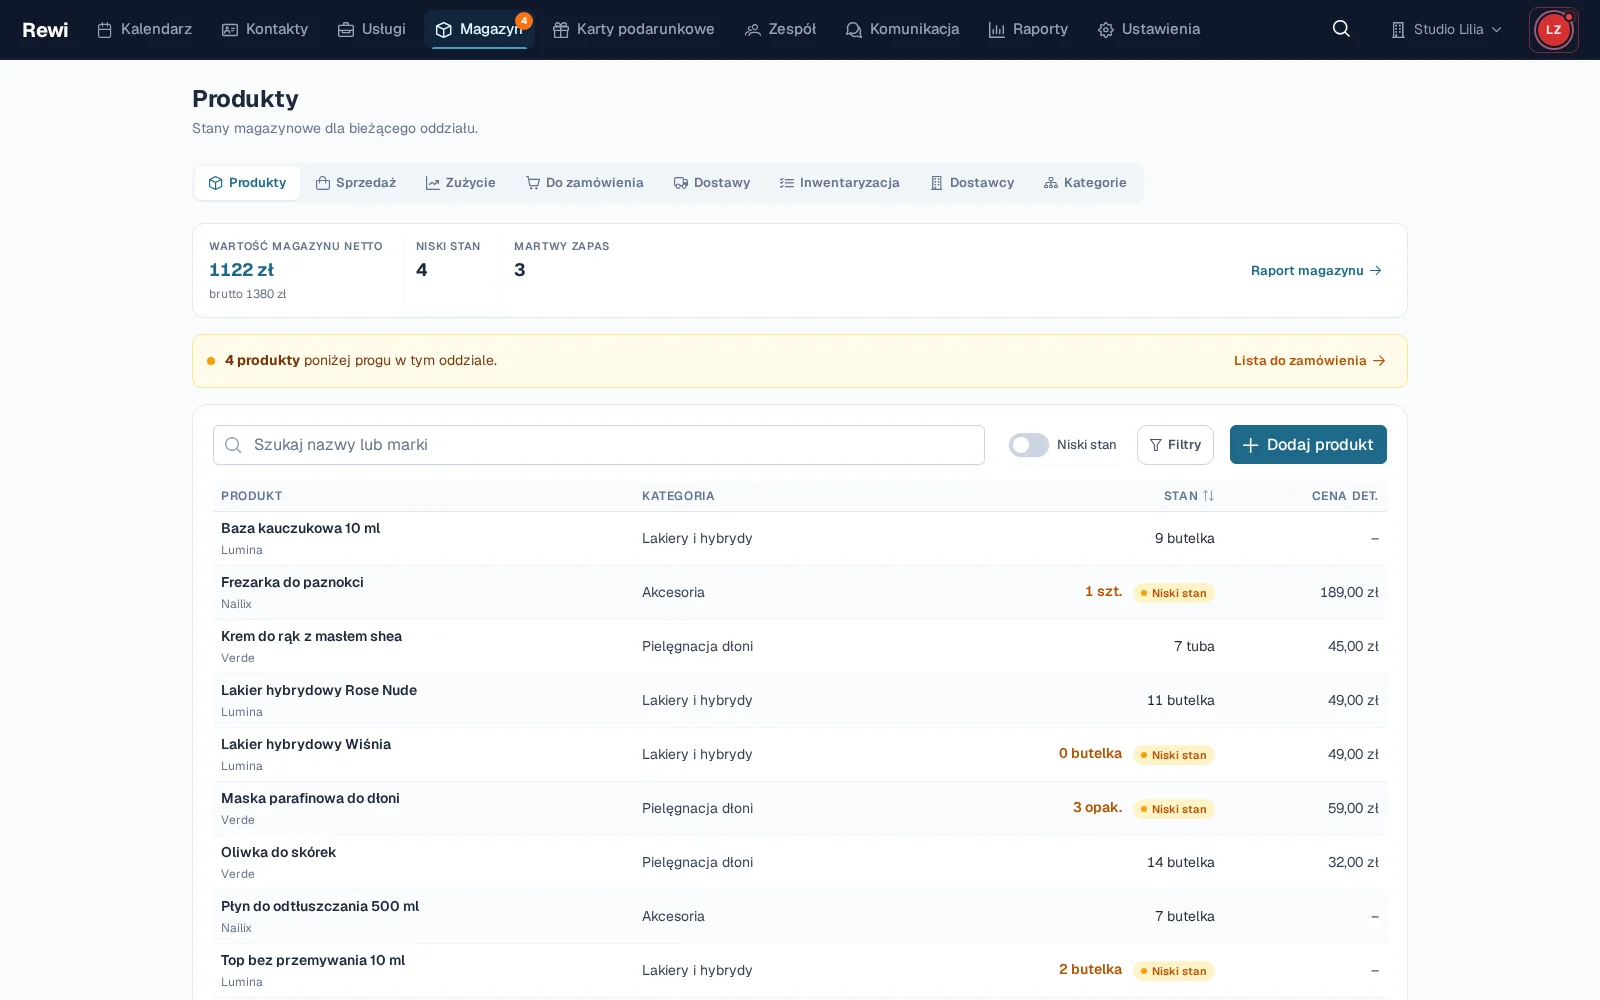
Task: Open the Komunikacja section
Action: 902,29
